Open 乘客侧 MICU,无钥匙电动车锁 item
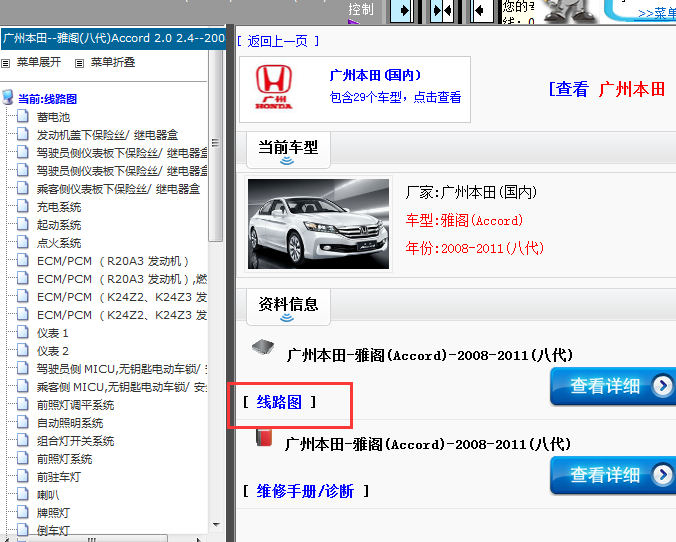Image resolution: width=676 pixels, height=542 pixels. pyautogui.click(x=122, y=387)
